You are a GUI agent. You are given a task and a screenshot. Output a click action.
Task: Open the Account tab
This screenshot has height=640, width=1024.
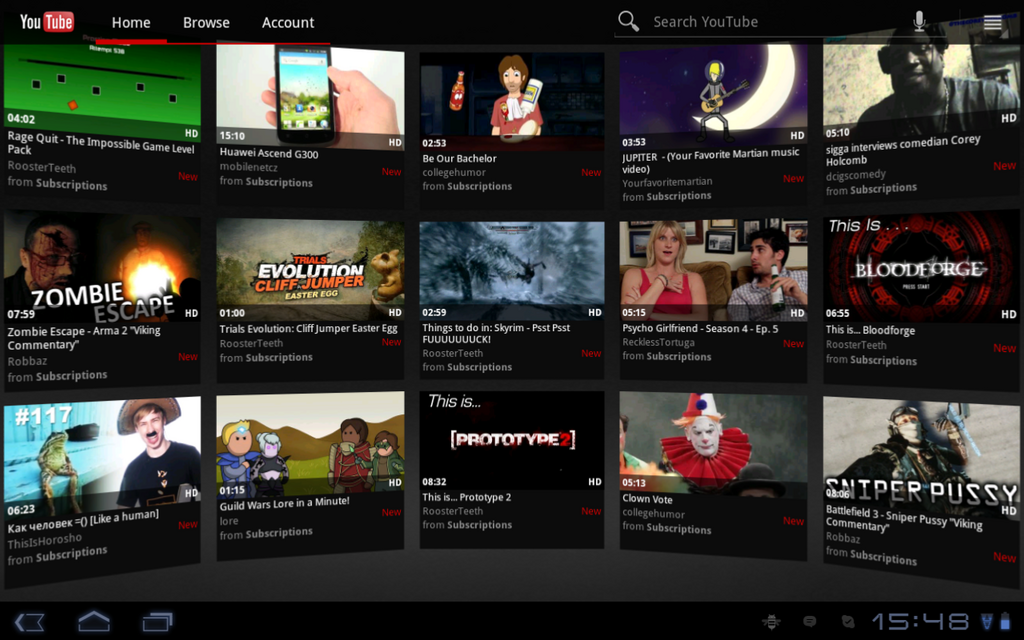(x=288, y=22)
